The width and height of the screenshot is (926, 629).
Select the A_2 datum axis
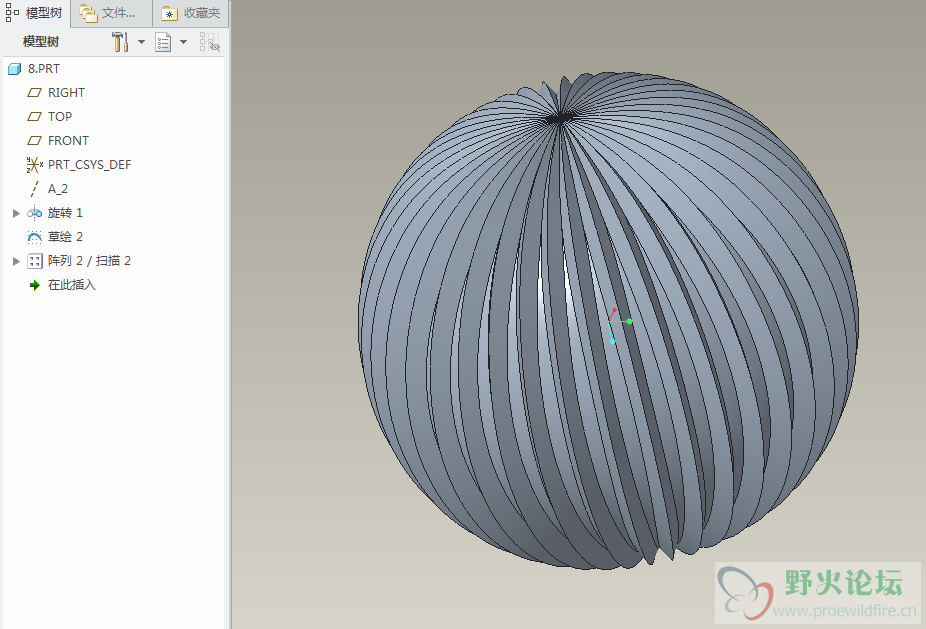[x=58, y=189]
